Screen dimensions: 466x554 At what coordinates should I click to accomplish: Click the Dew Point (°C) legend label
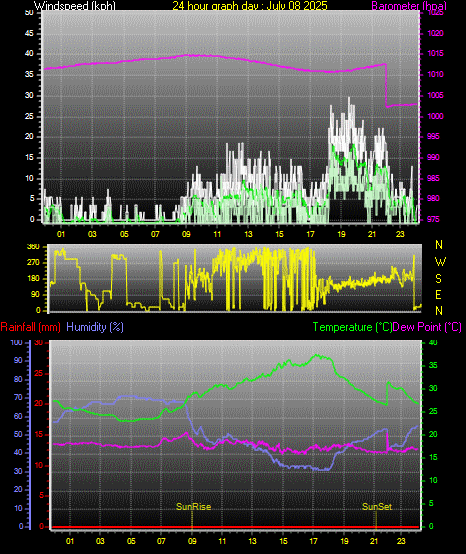point(427,327)
